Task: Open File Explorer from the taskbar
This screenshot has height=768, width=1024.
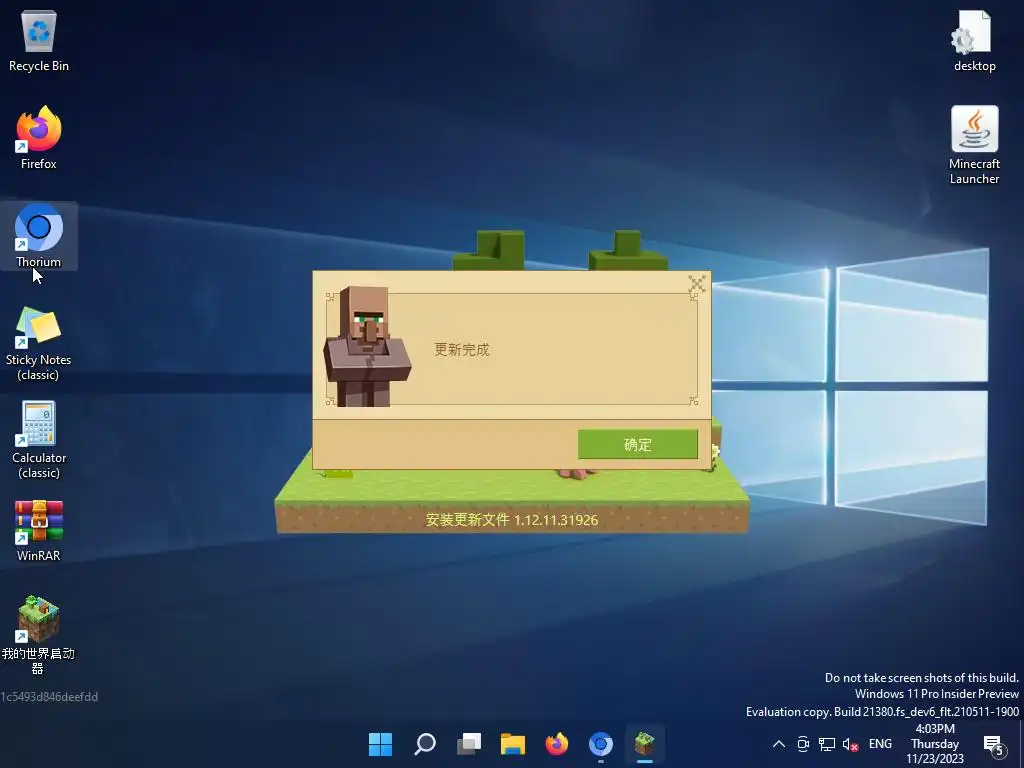Action: tap(513, 744)
